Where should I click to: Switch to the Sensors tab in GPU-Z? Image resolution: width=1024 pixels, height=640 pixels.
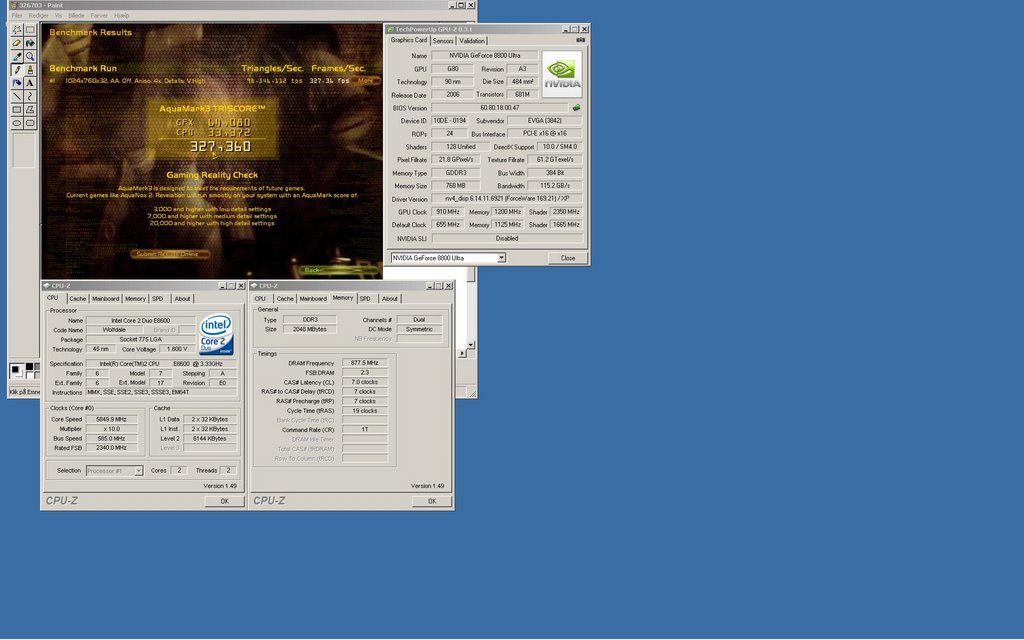coord(443,40)
